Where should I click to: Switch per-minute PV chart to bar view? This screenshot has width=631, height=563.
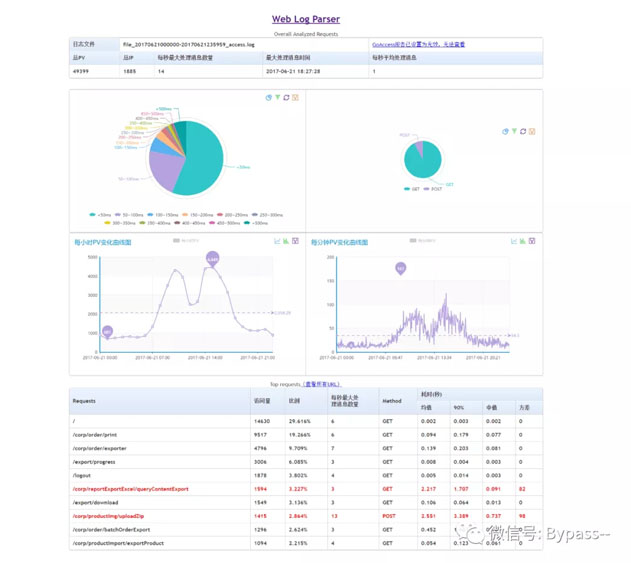(x=523, y=241)
